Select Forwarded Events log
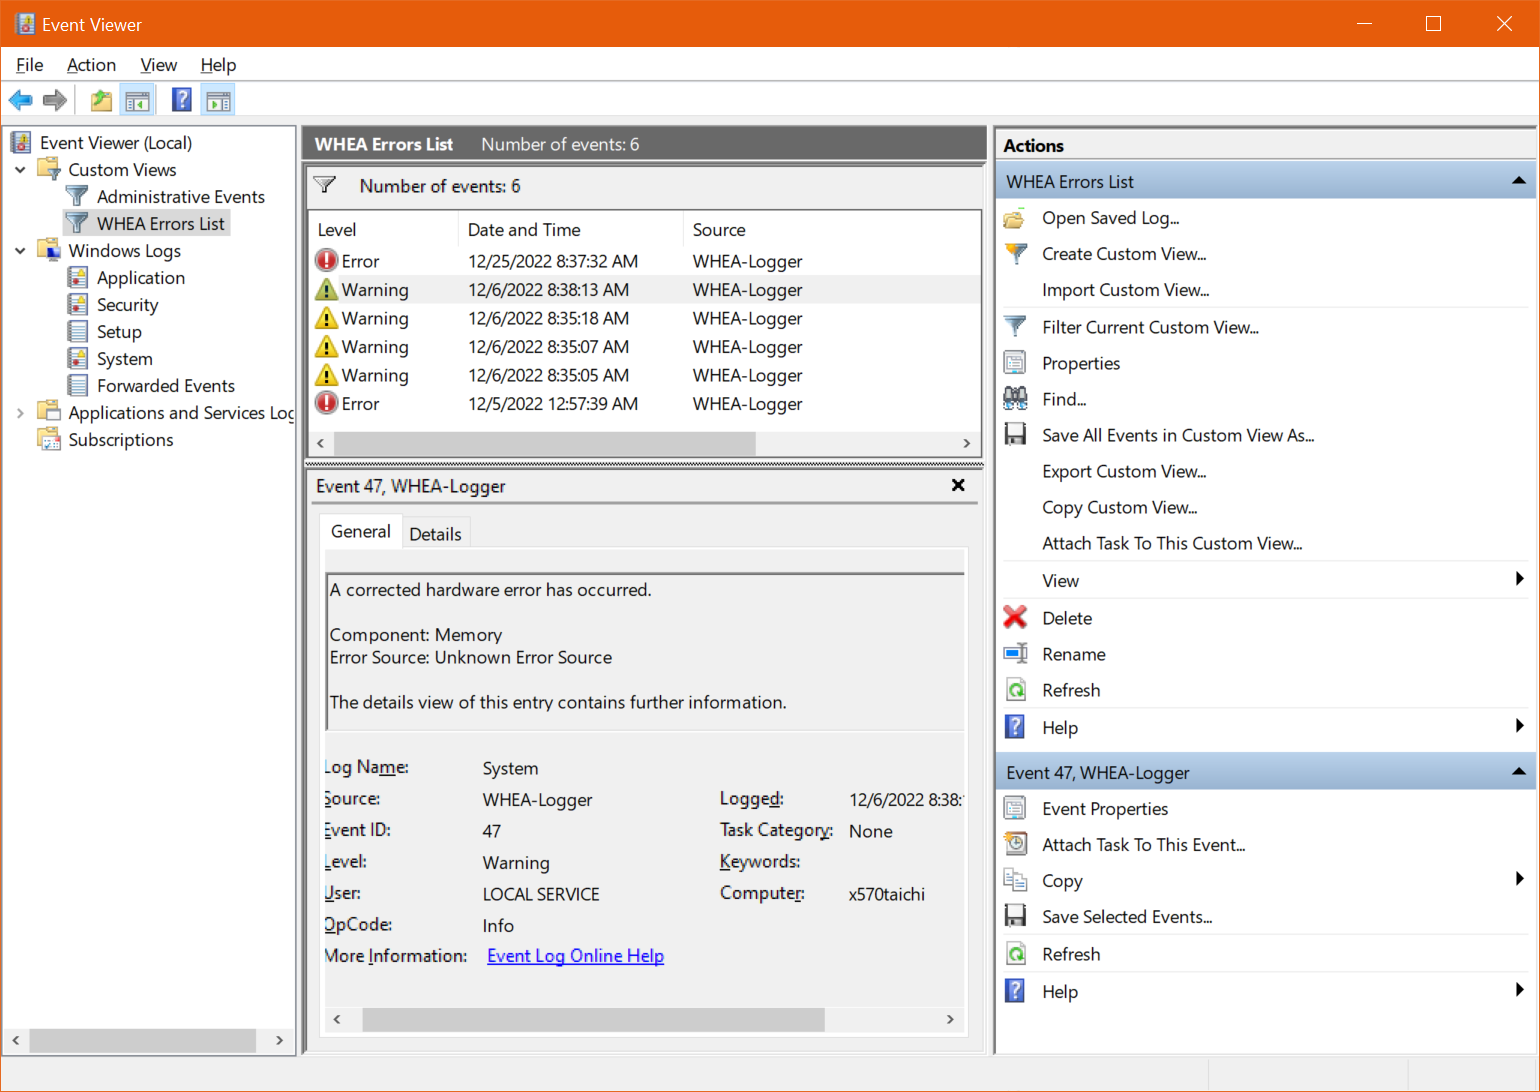Image resolution: width=1540 pixels, height=1092 pixels. click(x=165, y=386)
